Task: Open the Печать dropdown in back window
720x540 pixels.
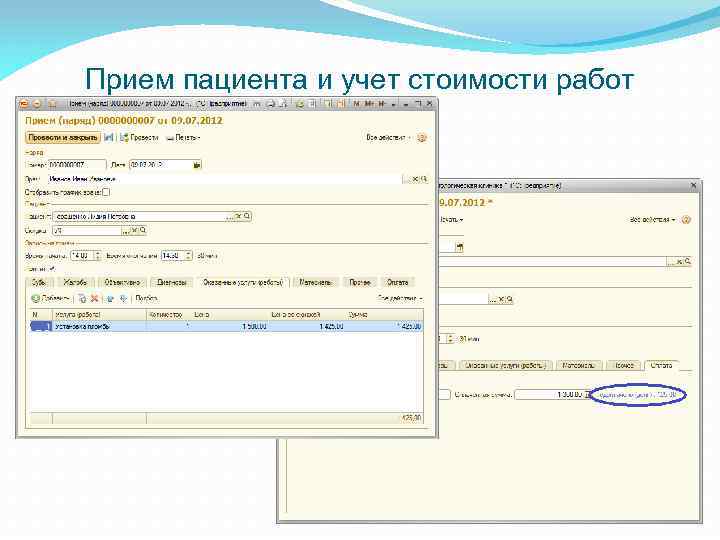Action: point(451,220)
